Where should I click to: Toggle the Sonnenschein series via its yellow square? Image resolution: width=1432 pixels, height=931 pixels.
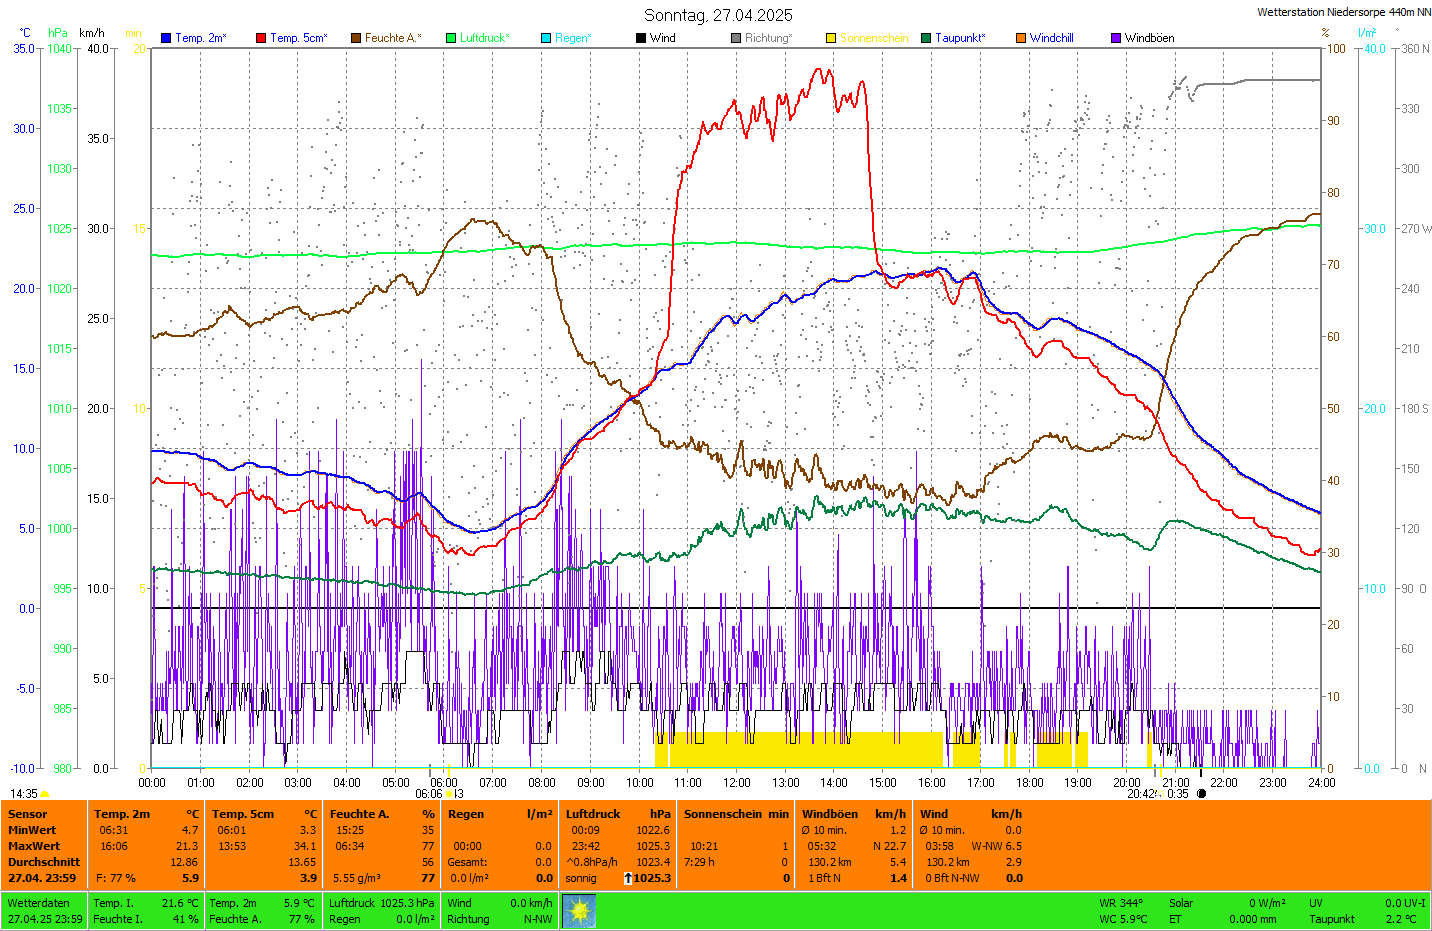pyautogui.click(x=831, y=38)
